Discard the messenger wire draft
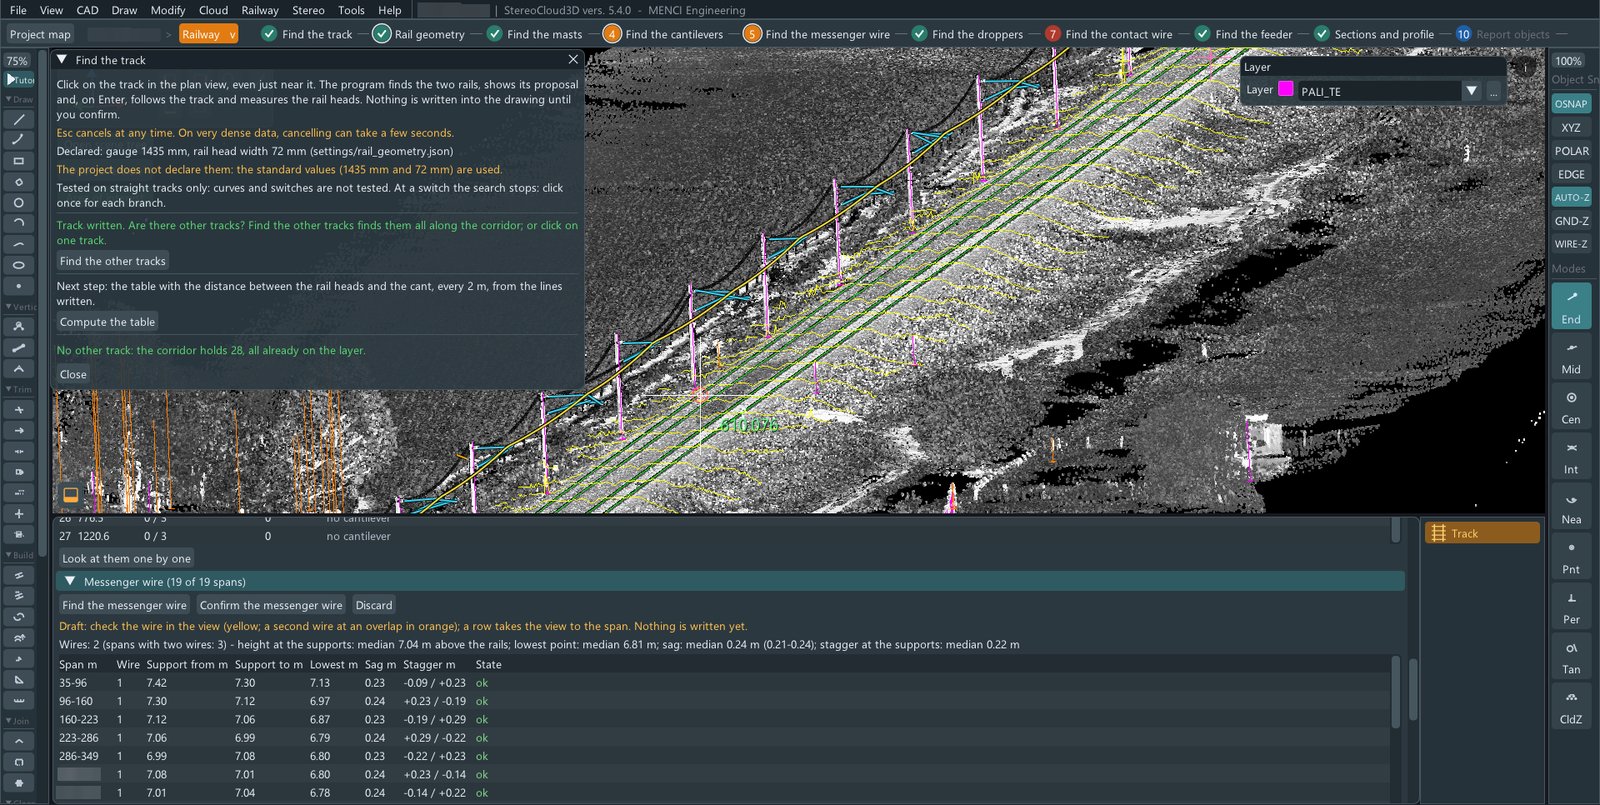The height and width of the screenshot is (805, 1600). (374, 605)
